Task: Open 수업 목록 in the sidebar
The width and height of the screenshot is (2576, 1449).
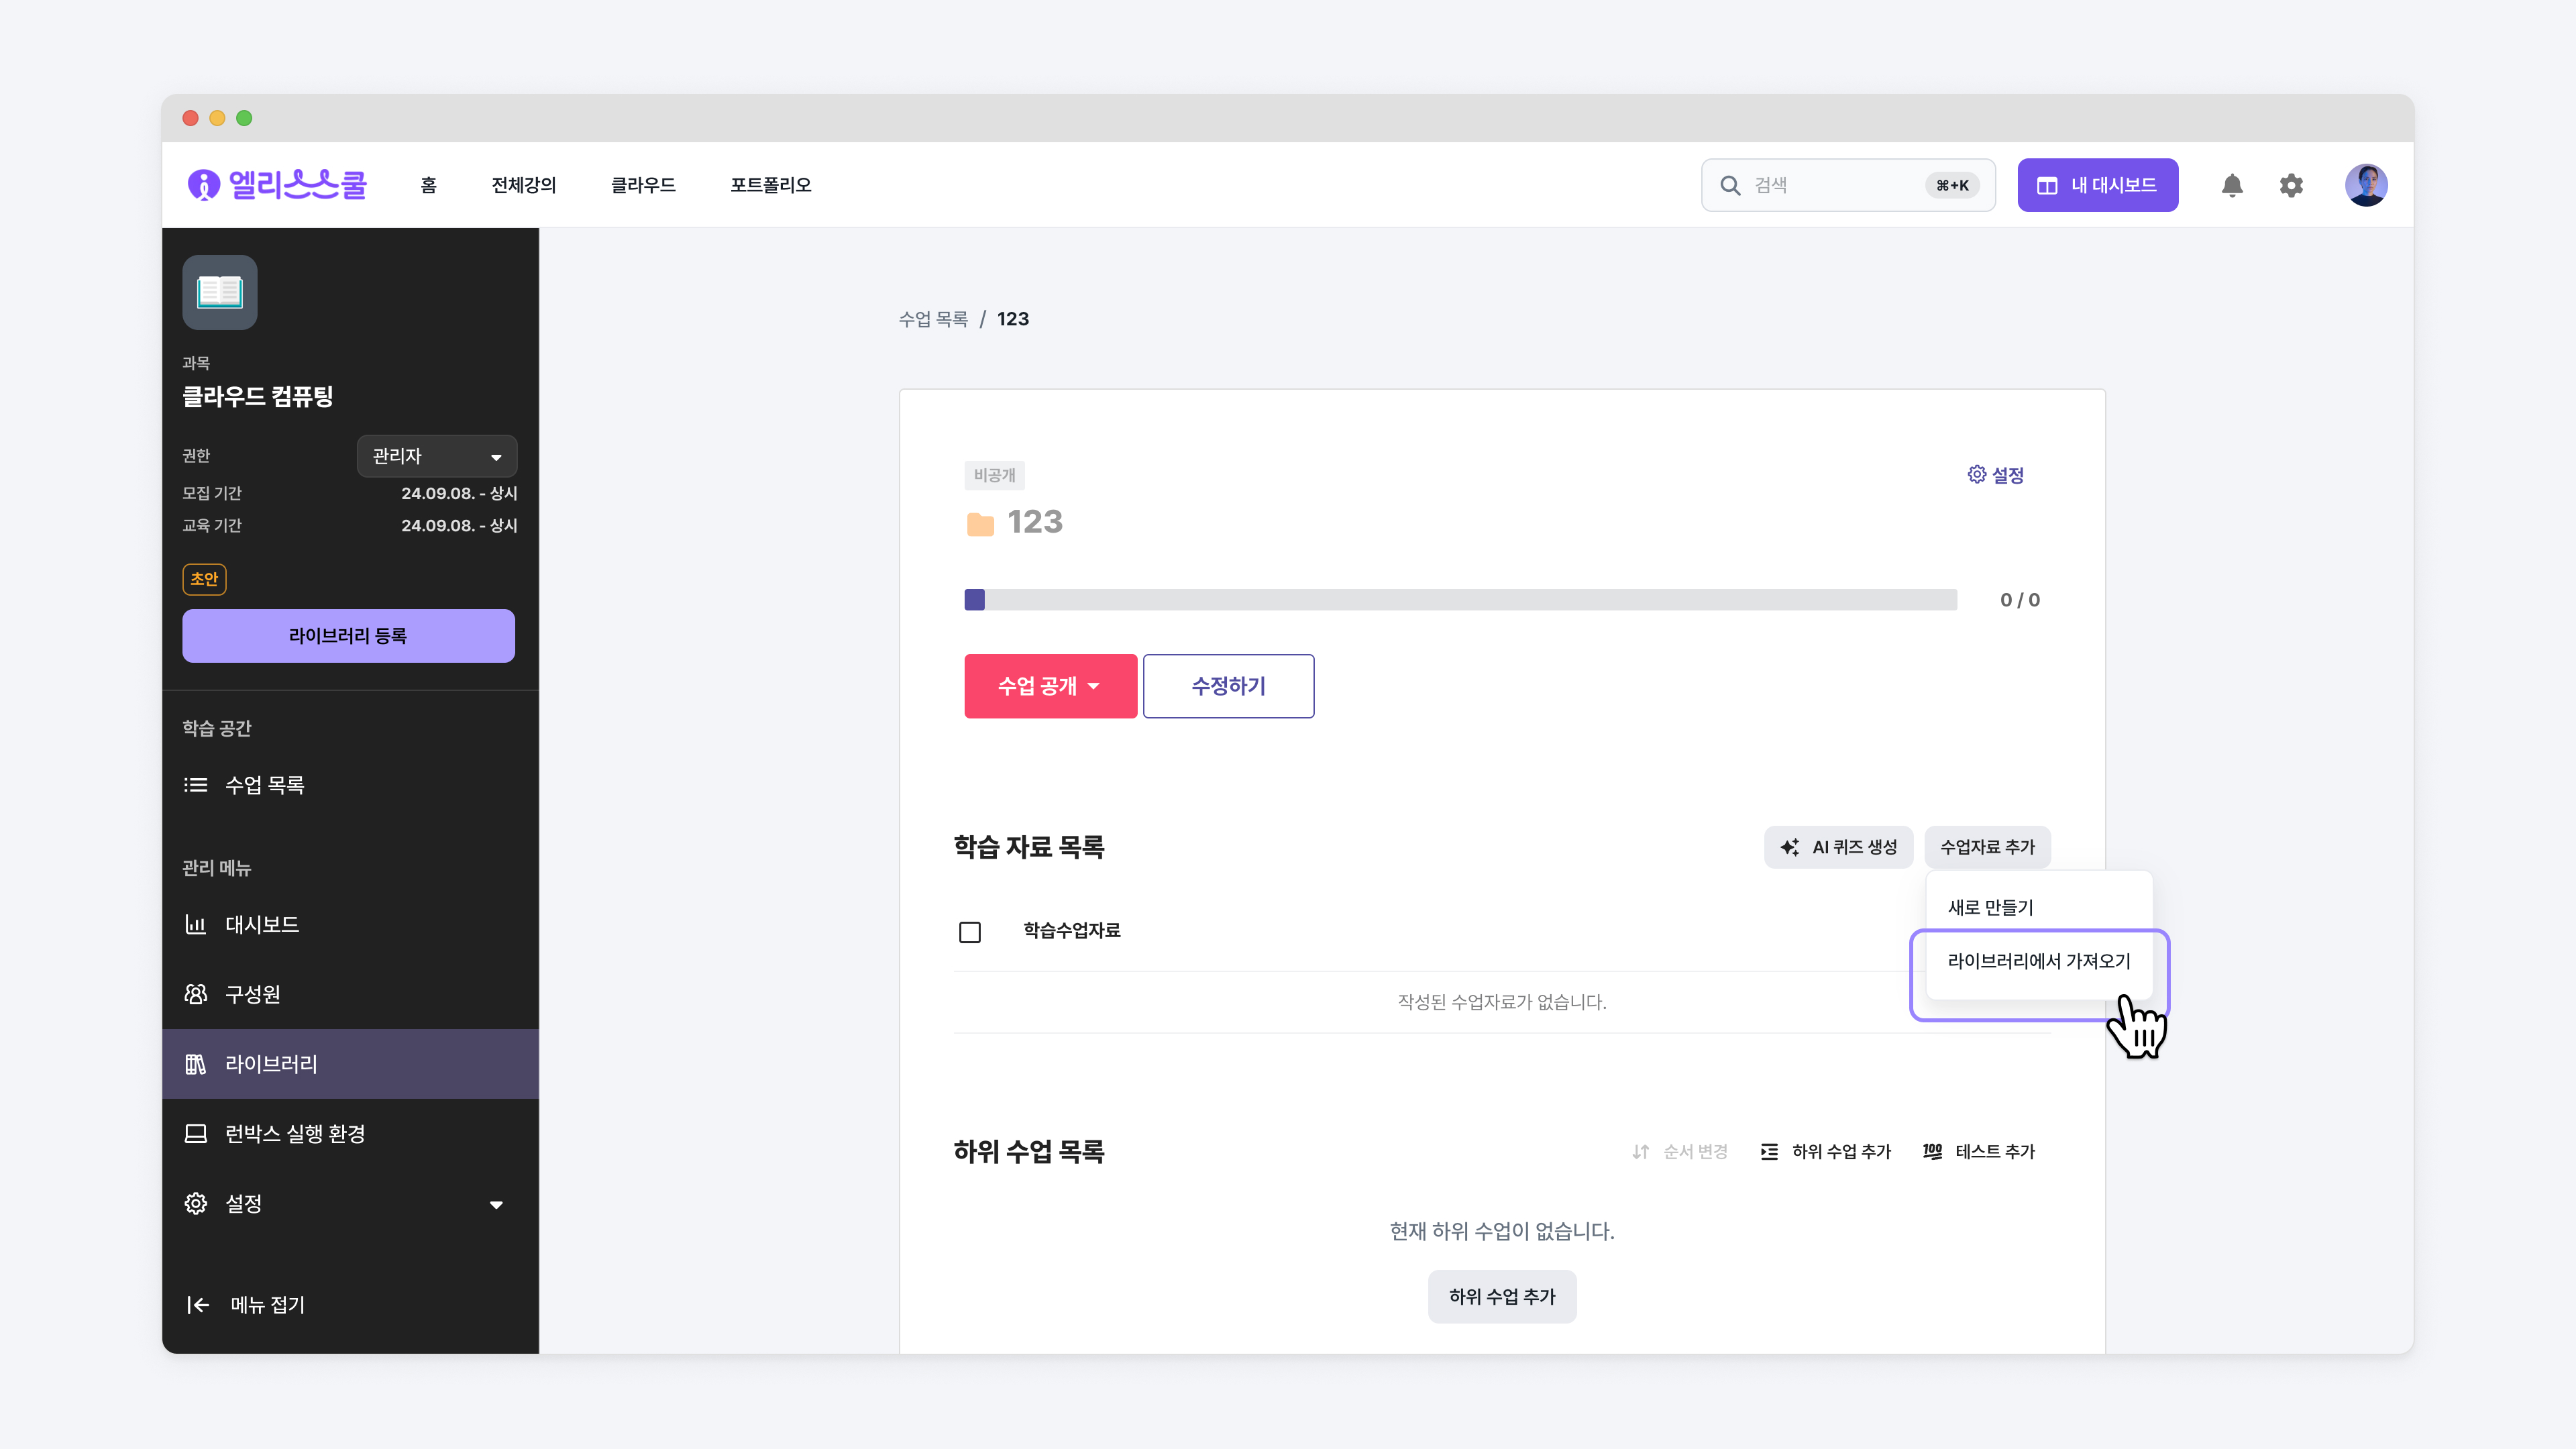Action: (350, 785)
